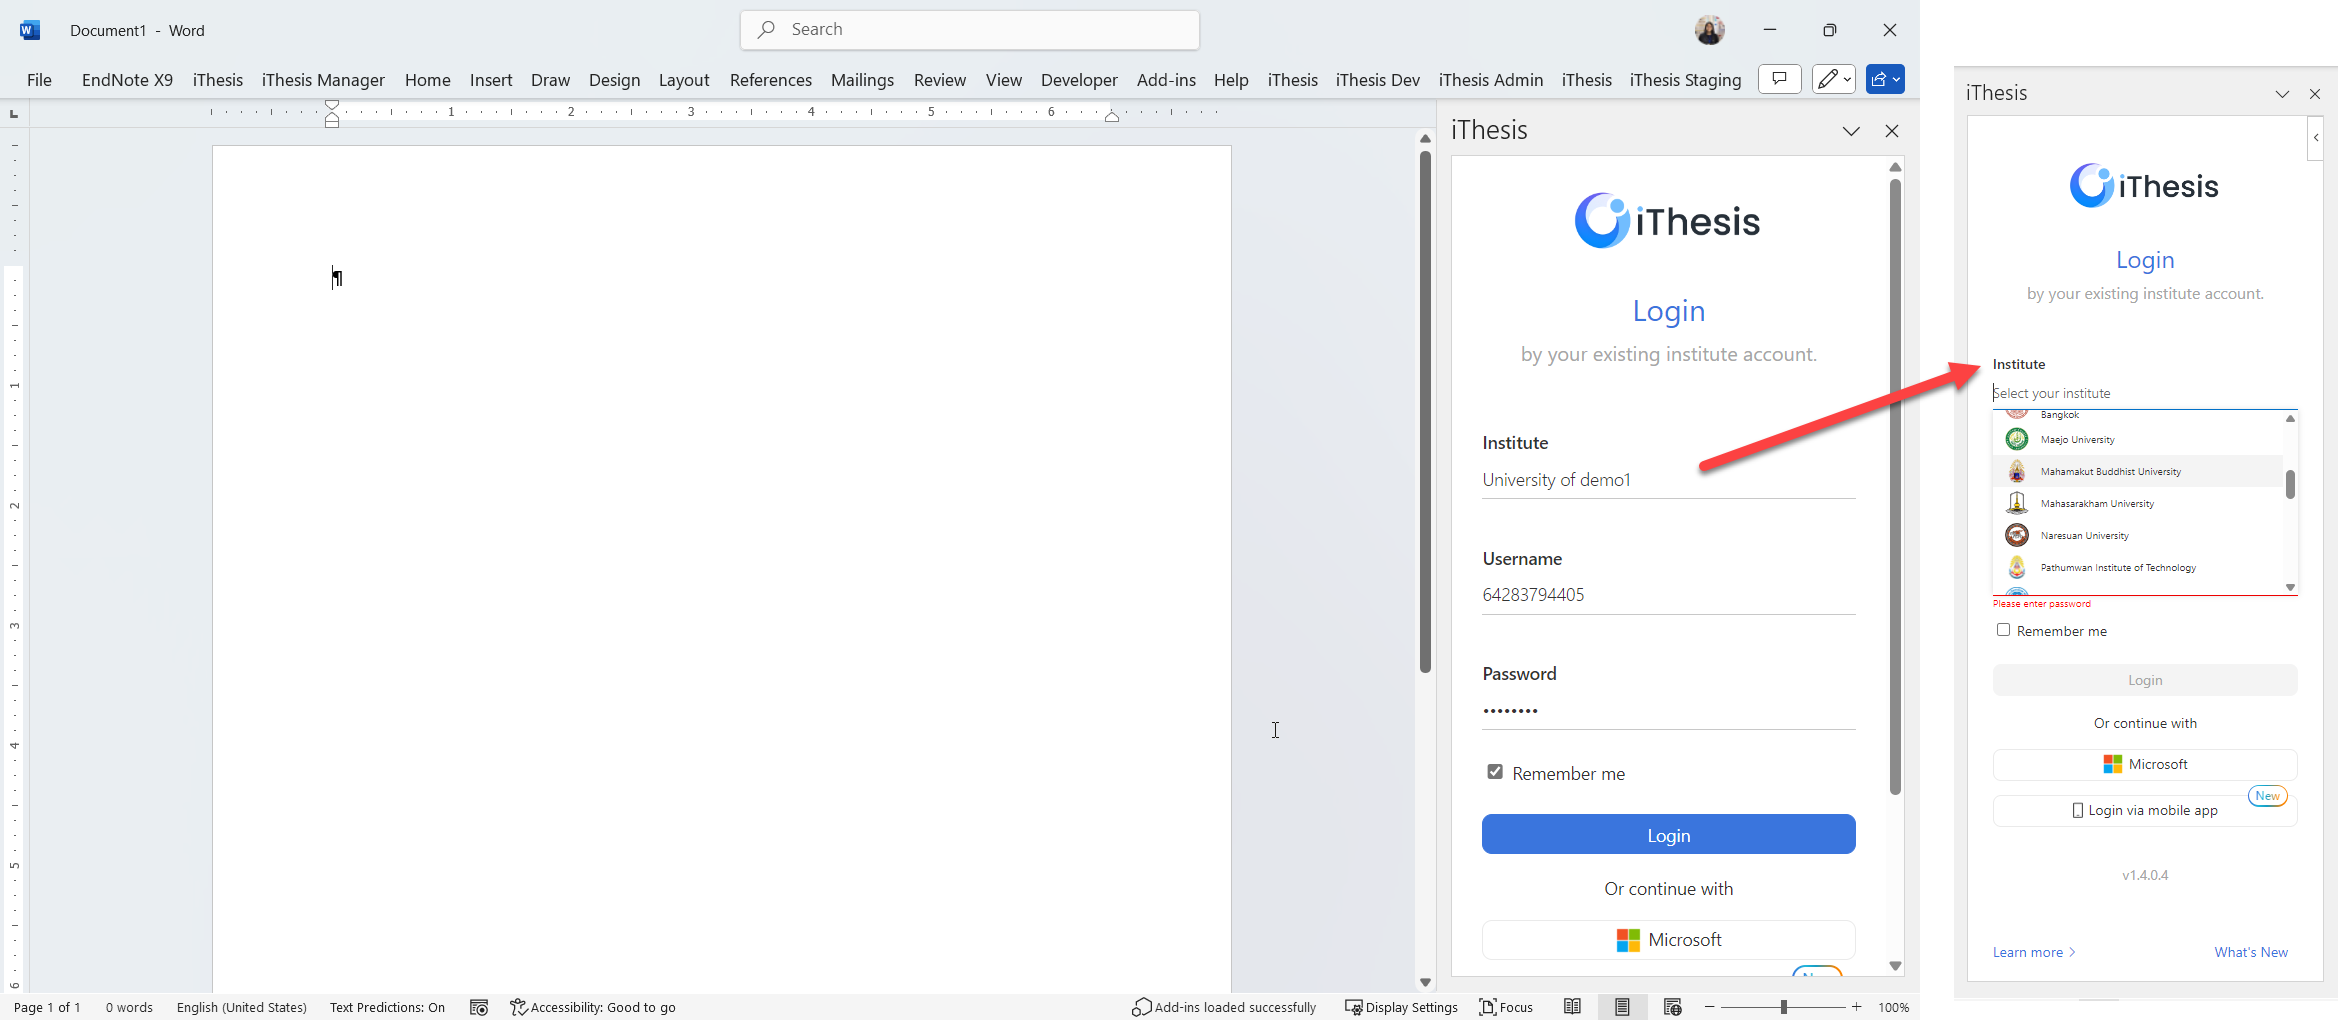Open the user account avatar
Image resolution: width=2338 pixels, height=1020 pixels.
pos(1710,30)
